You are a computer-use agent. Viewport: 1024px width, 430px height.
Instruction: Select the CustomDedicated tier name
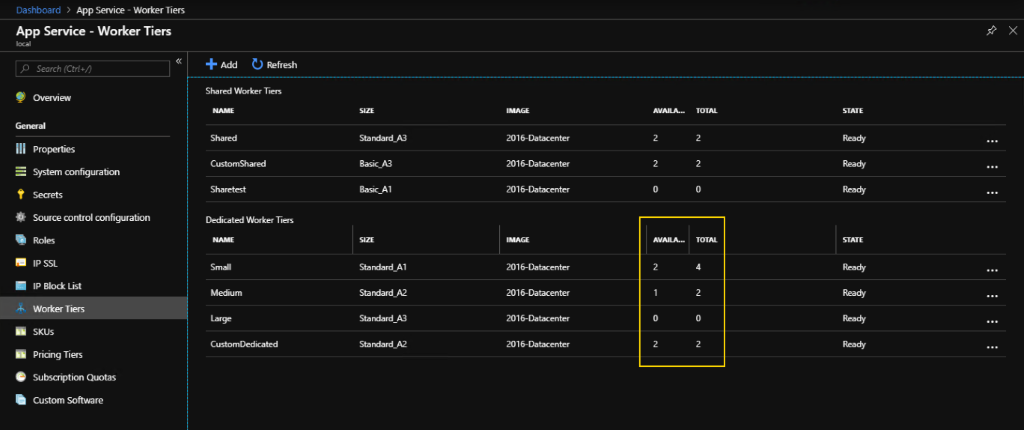[x=244, y=344]
